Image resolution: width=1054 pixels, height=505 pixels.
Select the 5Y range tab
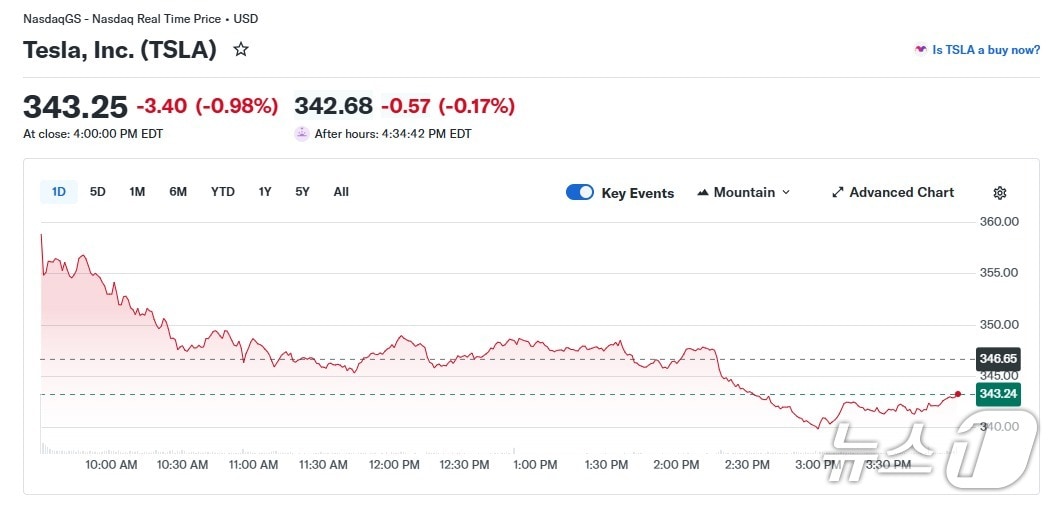[302, 192]
